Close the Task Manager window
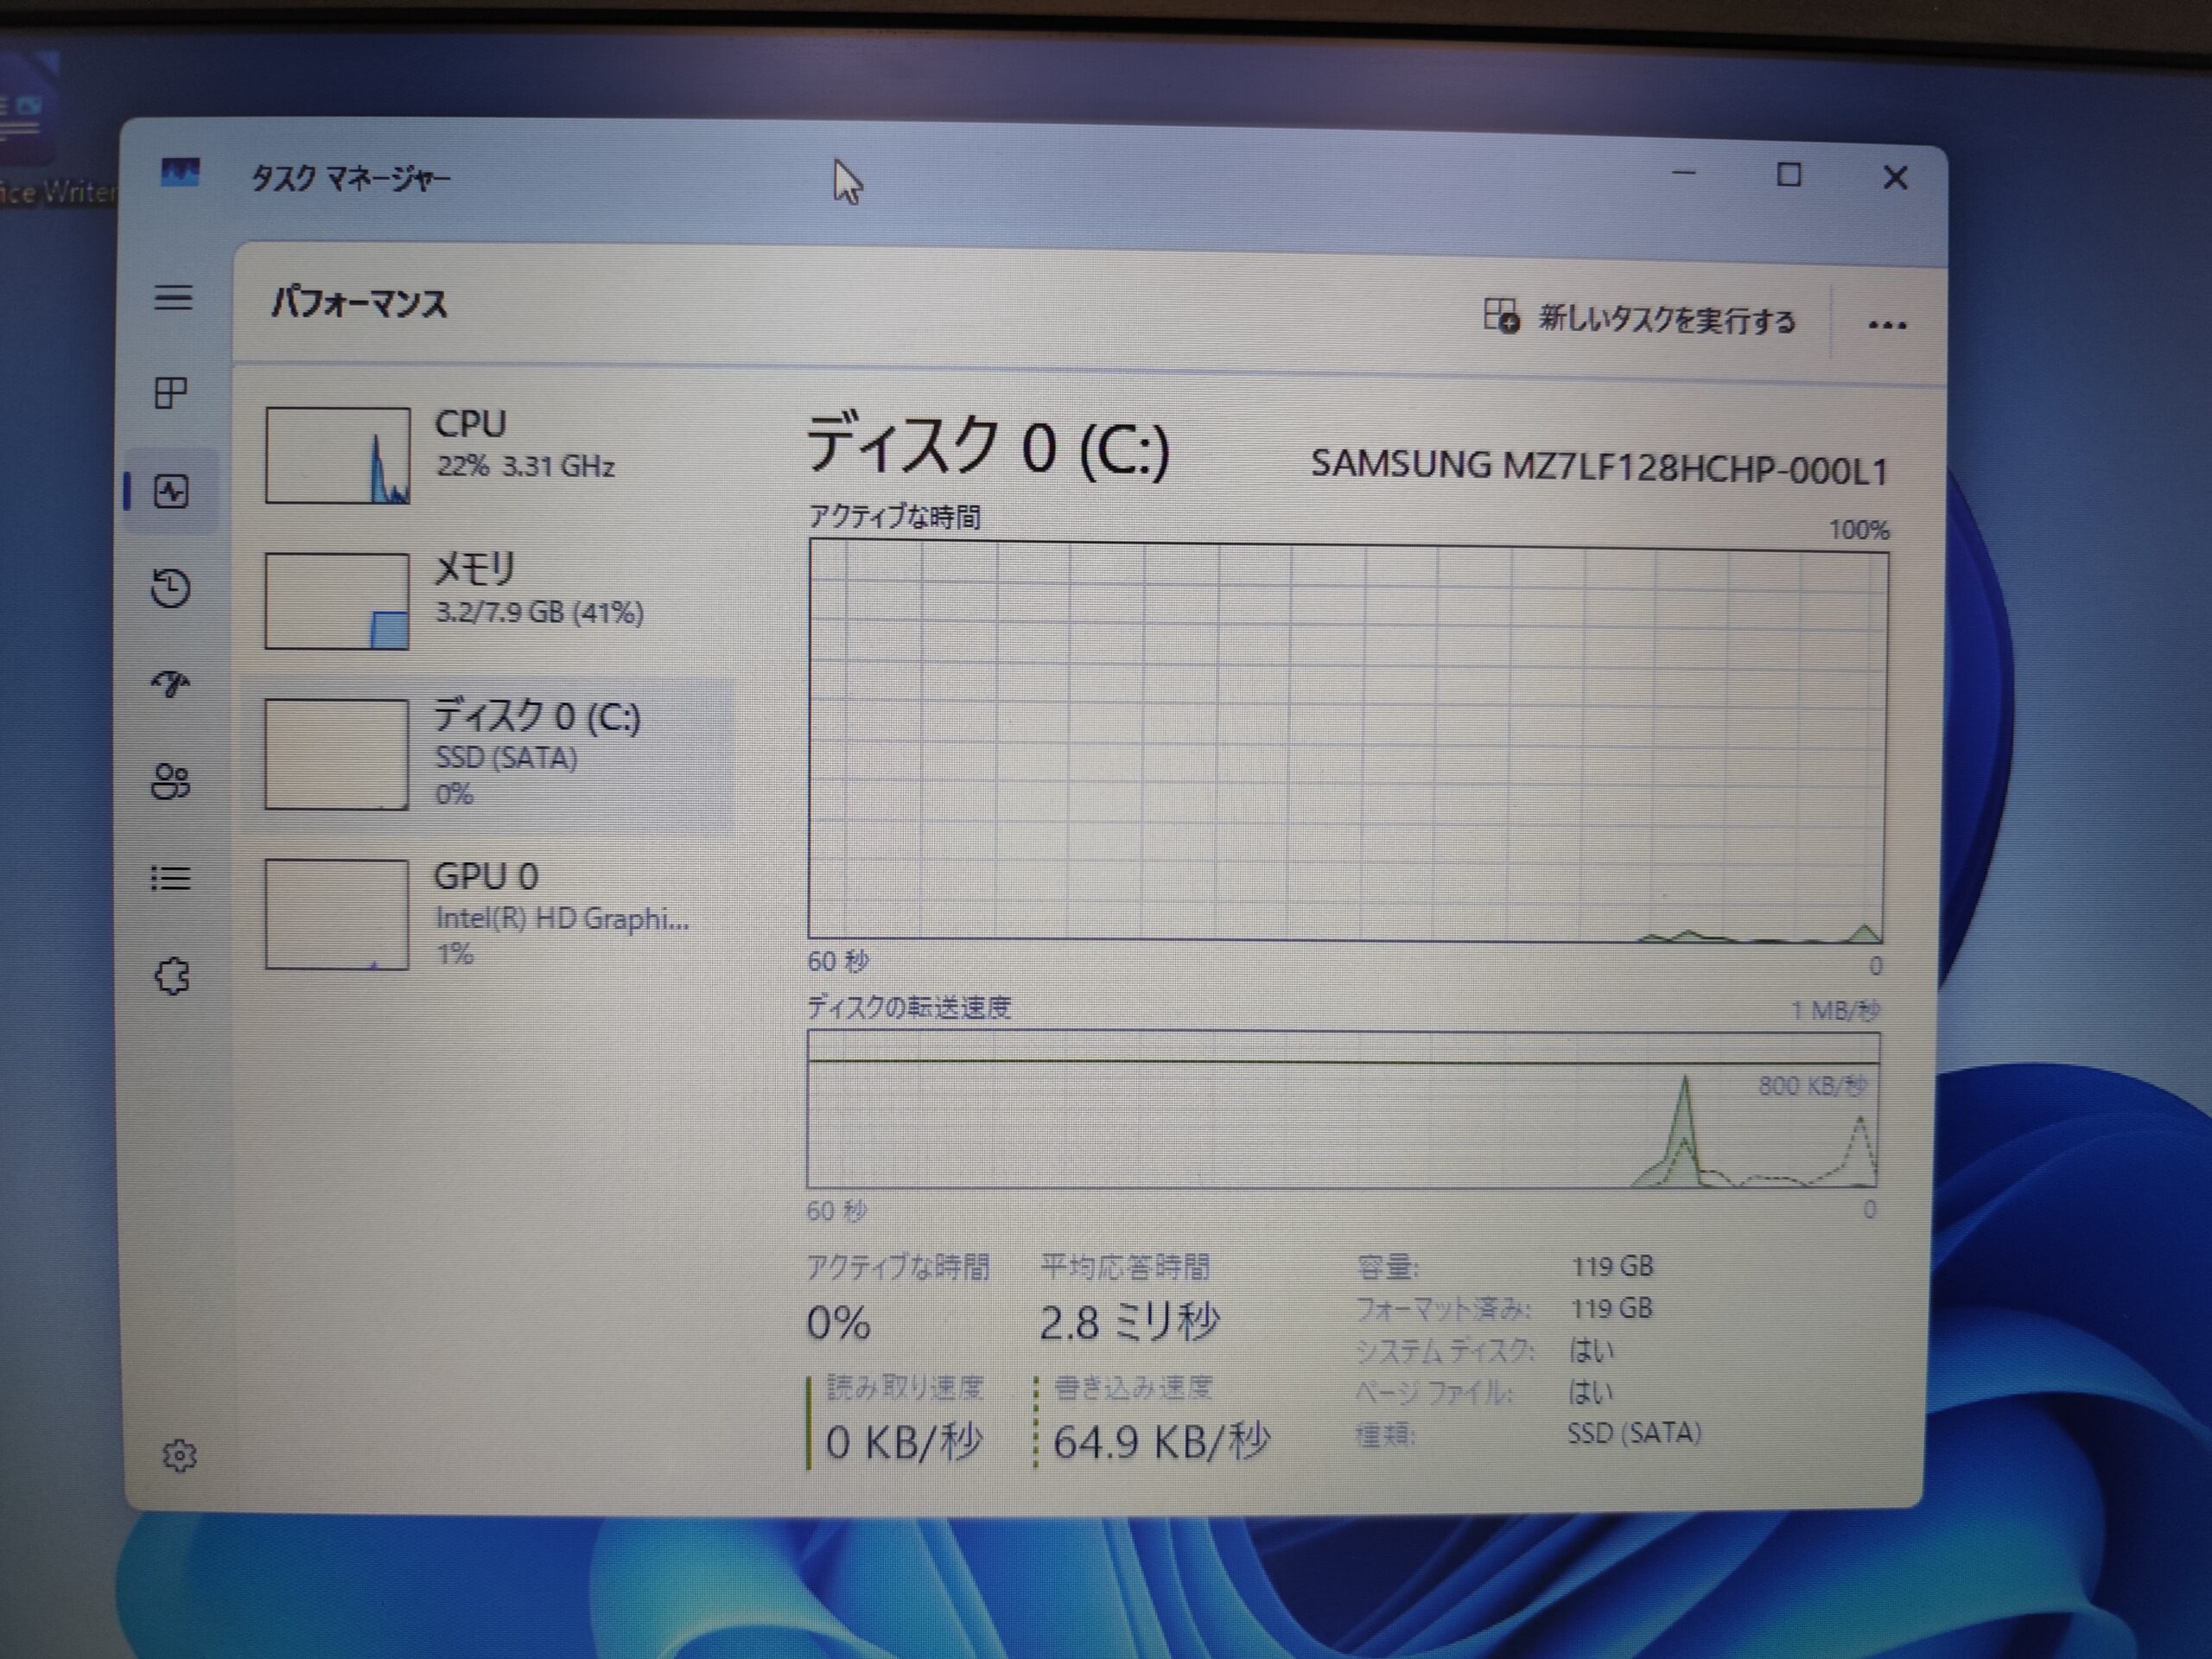2212x1659 pixels. tap(1895, 178)
